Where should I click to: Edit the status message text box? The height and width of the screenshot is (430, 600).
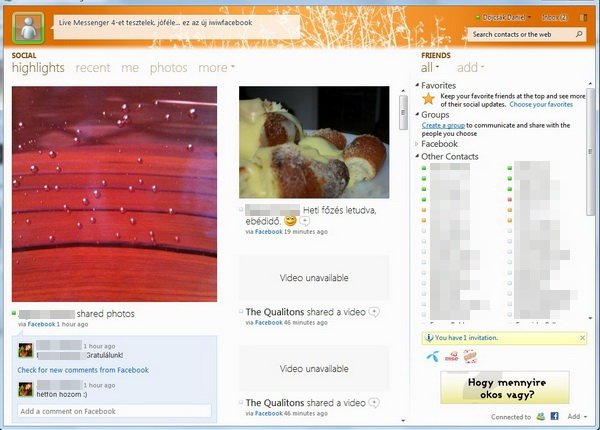176,27
